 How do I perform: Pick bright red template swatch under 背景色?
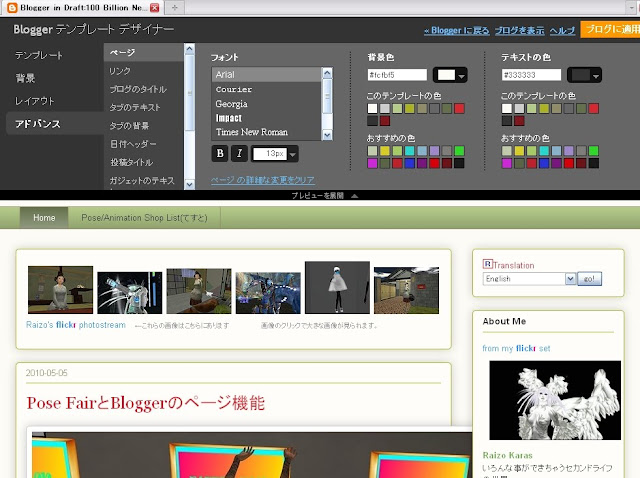pos(459,108)
